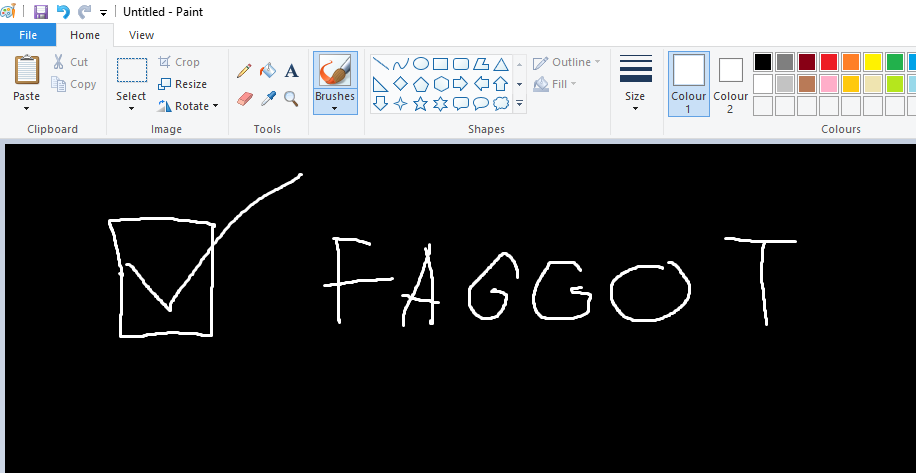Select the Text tool

click(292, 71)
